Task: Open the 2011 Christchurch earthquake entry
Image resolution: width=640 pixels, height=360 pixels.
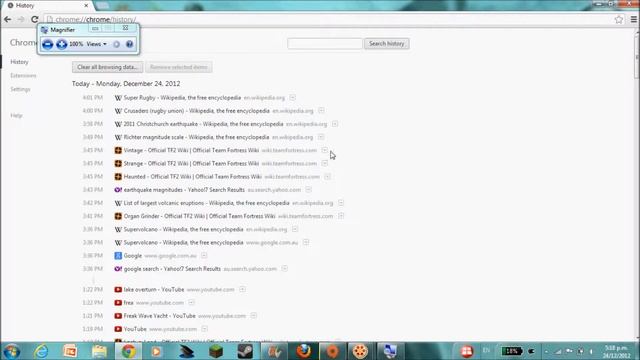Action: [x=203, y=124]
